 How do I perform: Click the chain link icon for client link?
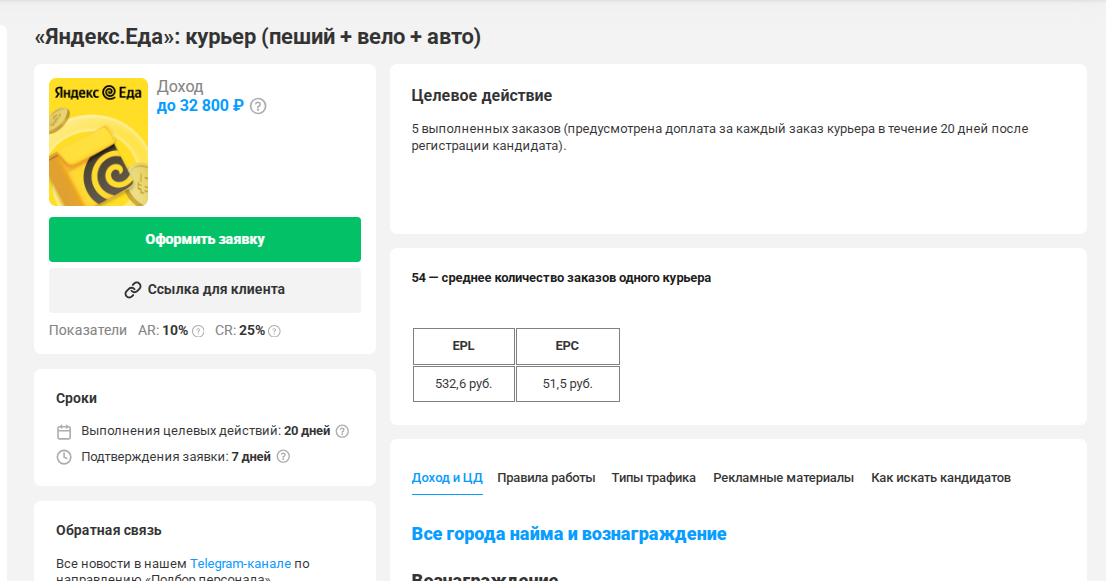133,290
